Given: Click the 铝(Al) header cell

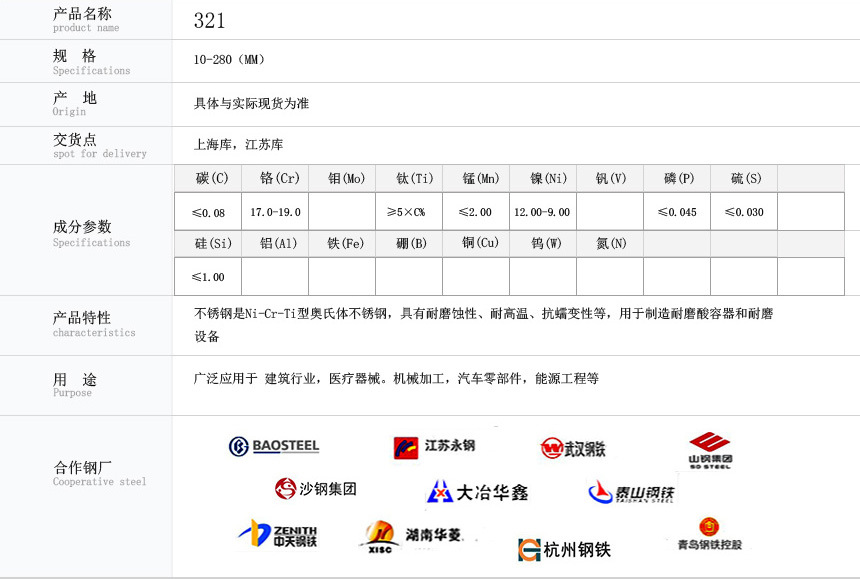Looking at the screenshot, I should coord(275,243).
